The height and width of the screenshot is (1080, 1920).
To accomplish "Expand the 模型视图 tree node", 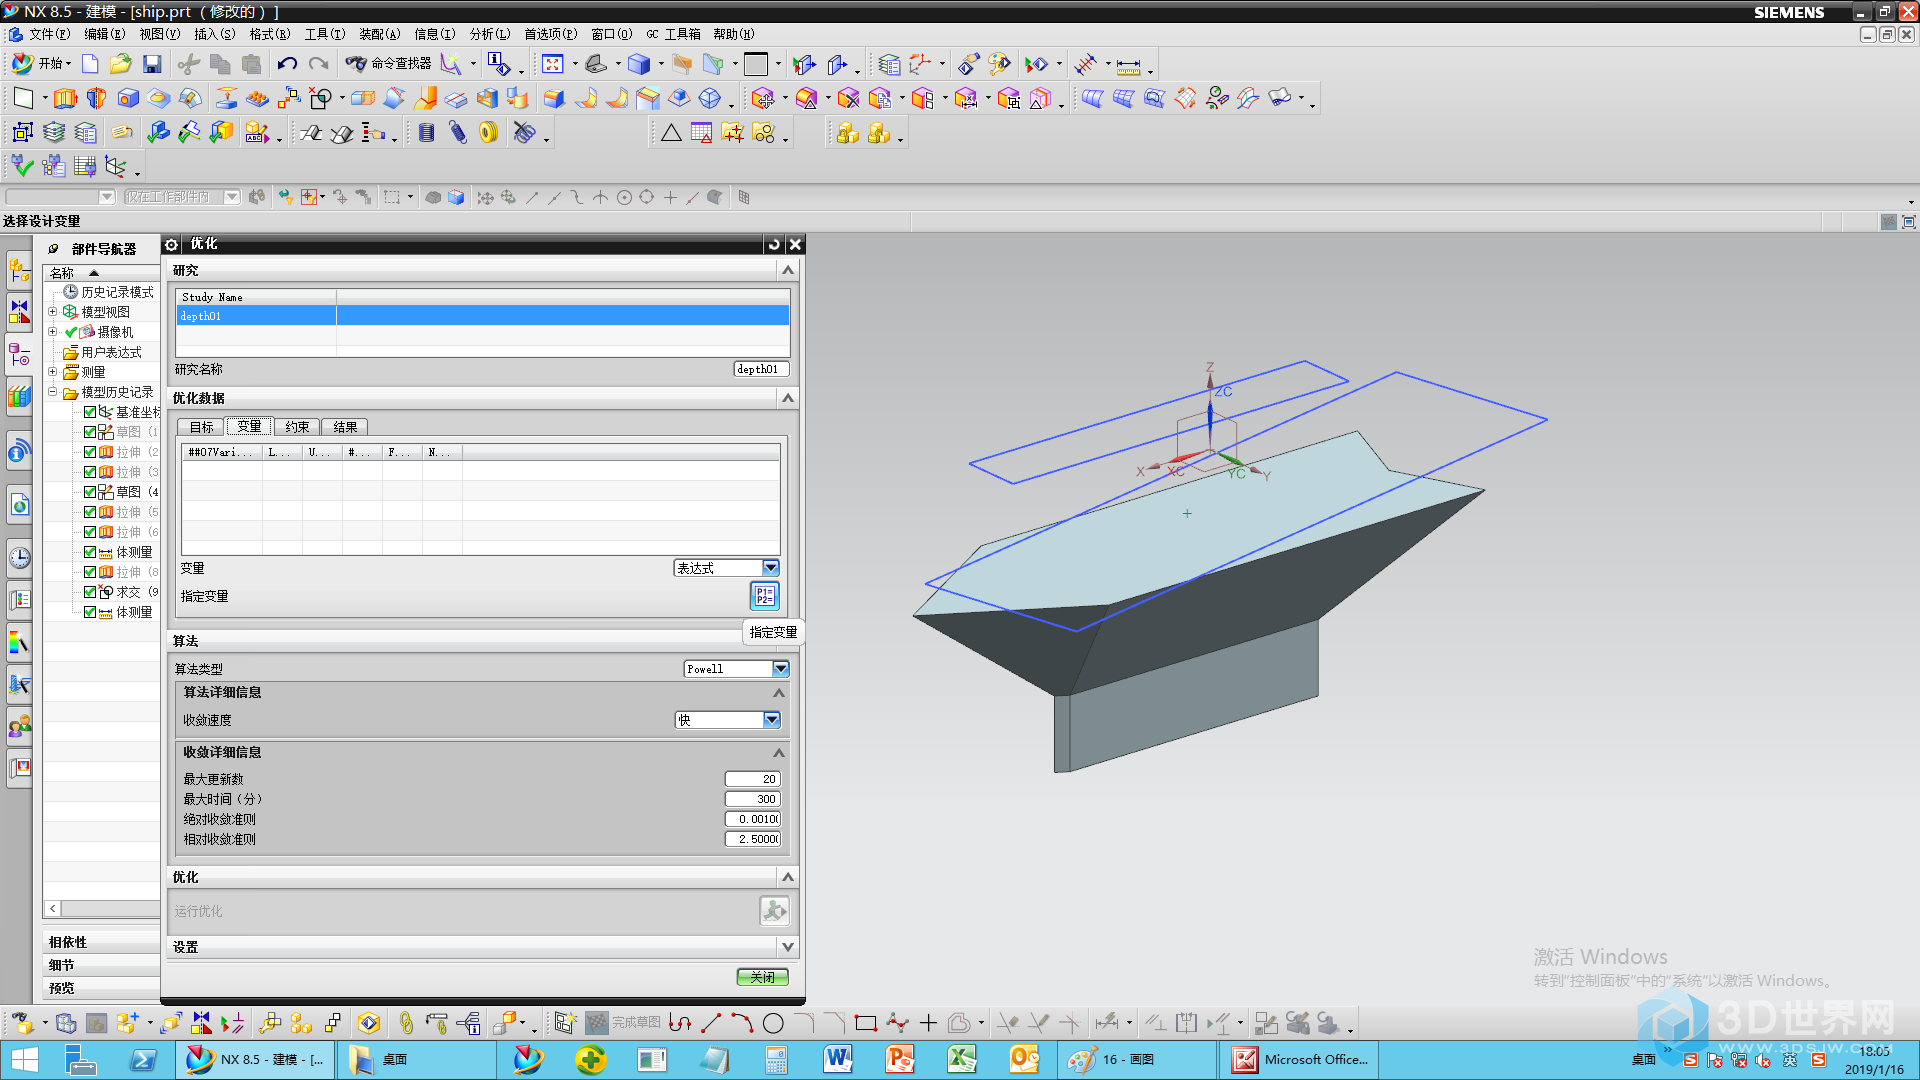I will (53, 312).
